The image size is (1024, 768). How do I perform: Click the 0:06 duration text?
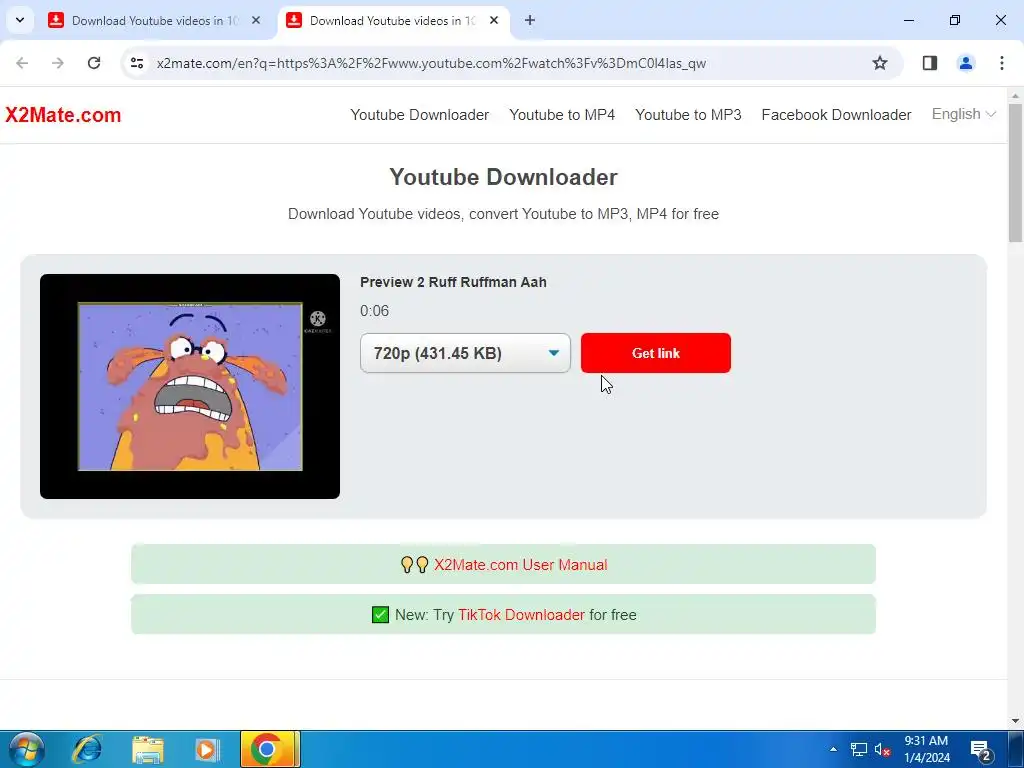click(374, 311)
